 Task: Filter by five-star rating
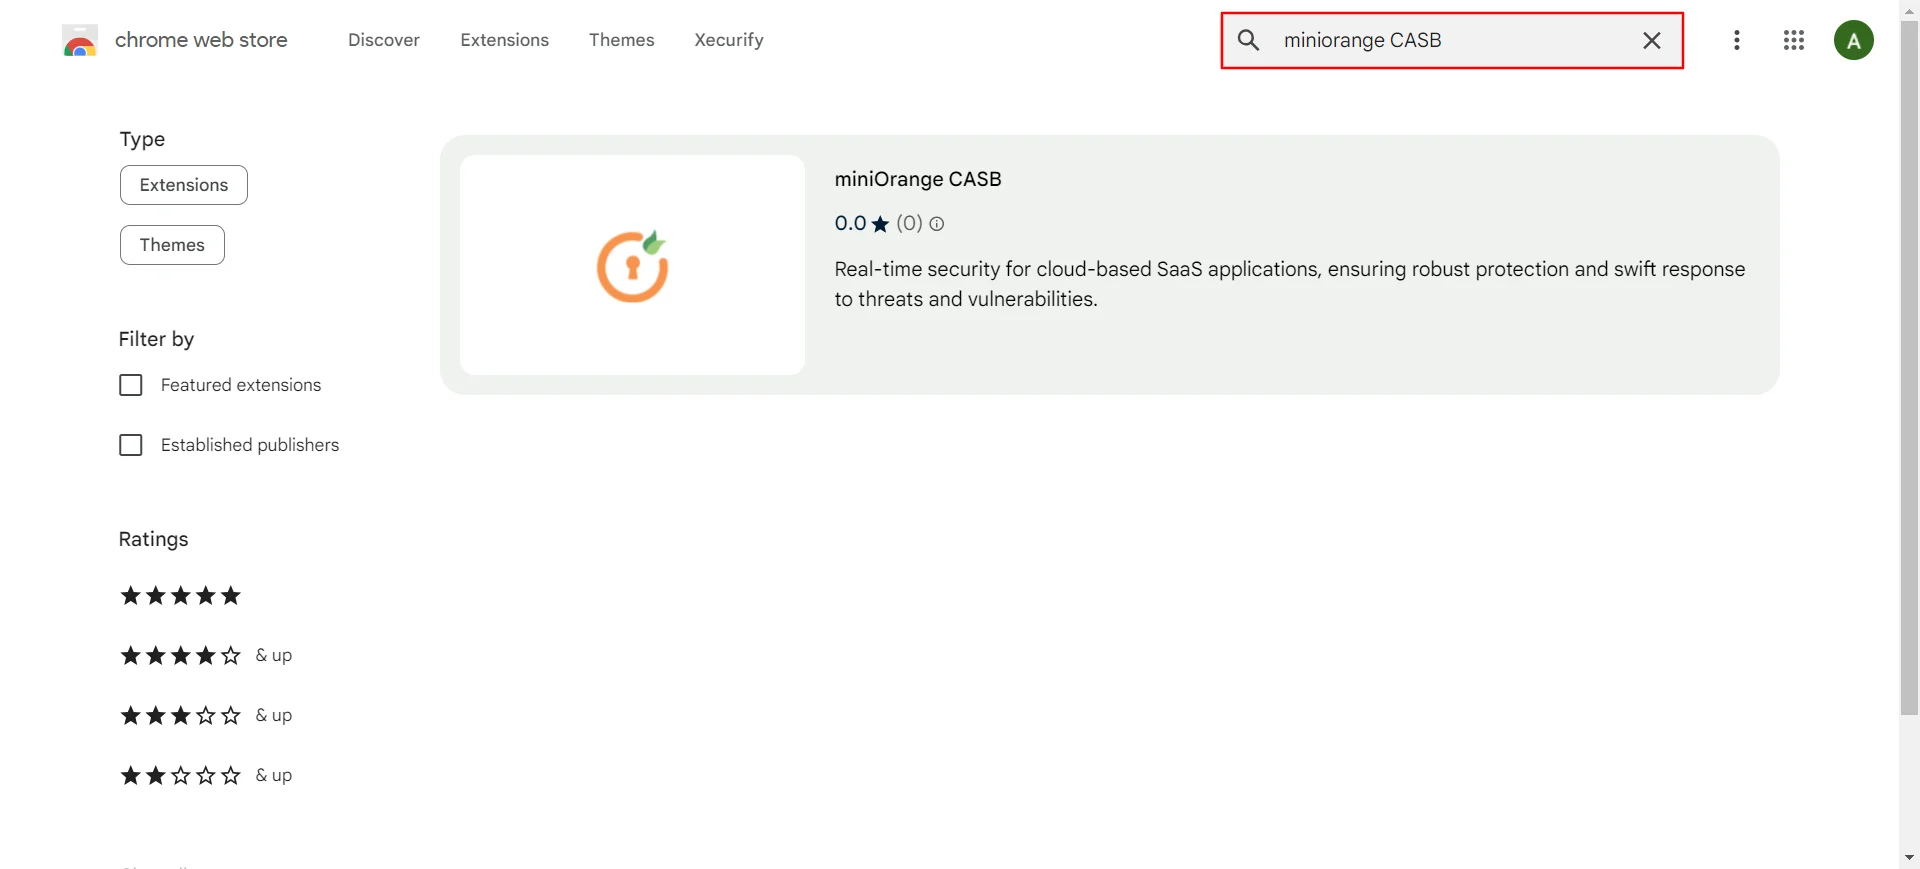pos(181,596)
